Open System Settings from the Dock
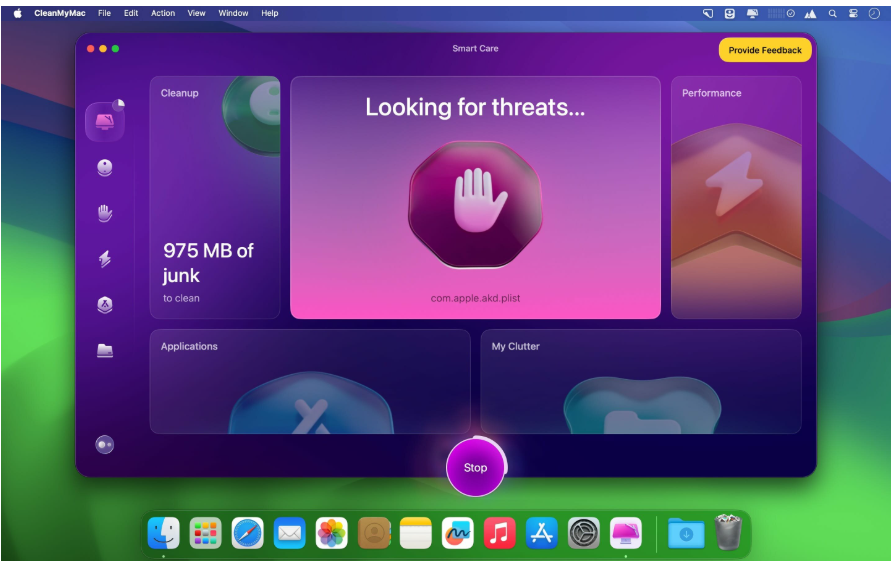The width and height of the screenshot is (892, 561). click(584, 533)
